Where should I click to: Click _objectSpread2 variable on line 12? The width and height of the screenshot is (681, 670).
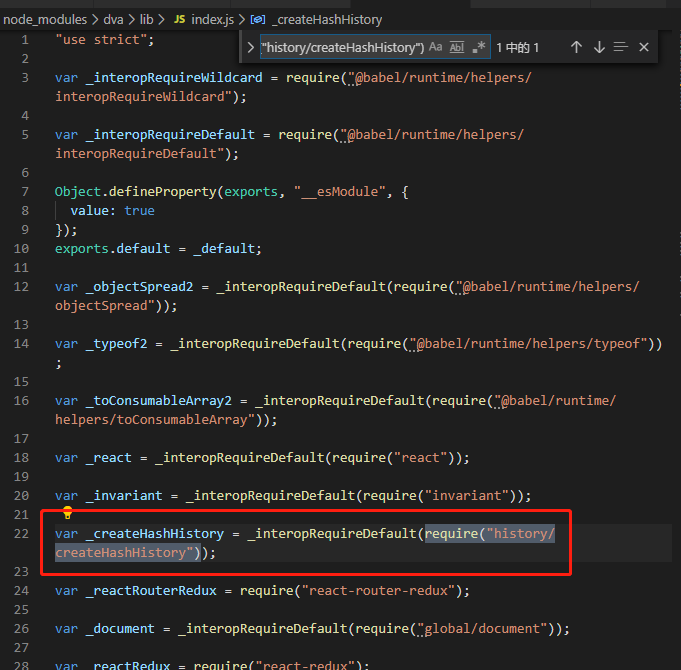click(139, 287)
